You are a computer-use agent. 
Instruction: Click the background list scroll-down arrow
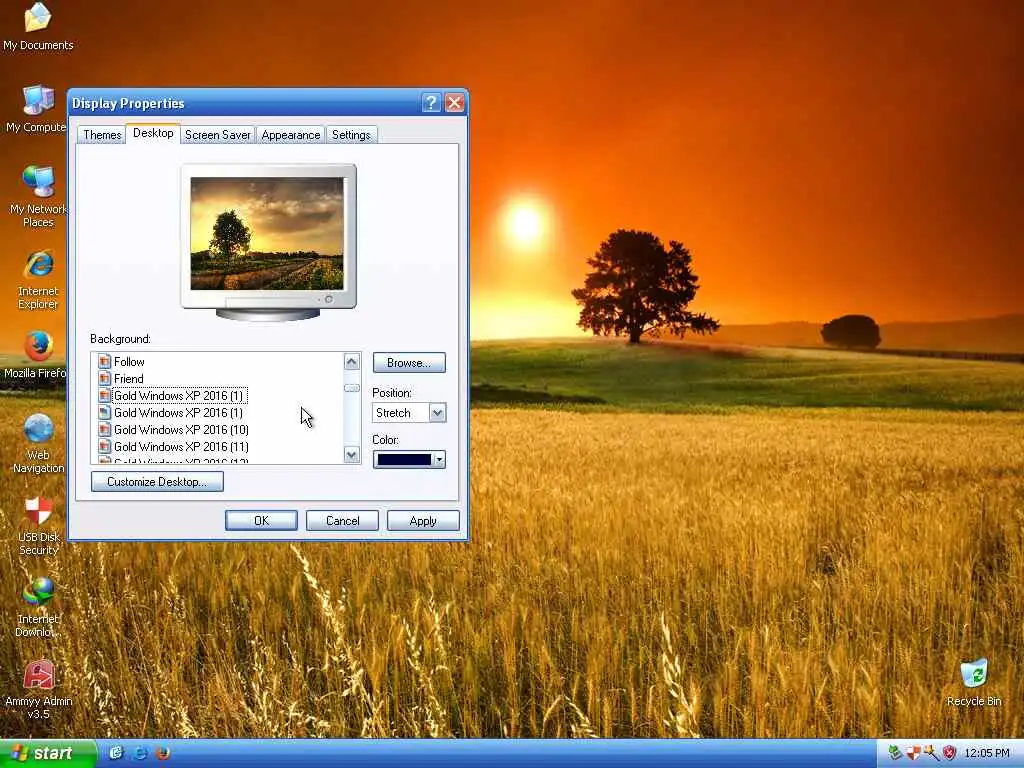(351, 455)
